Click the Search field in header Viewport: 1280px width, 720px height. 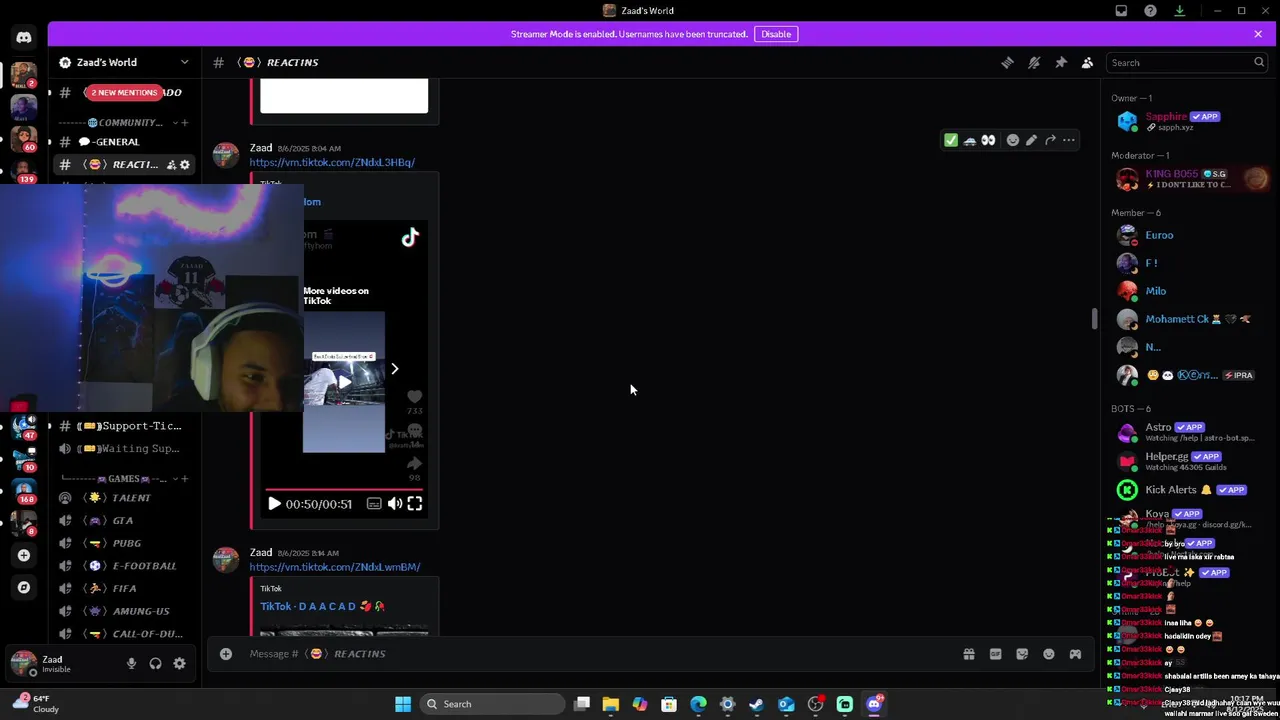click(1187, 62)
